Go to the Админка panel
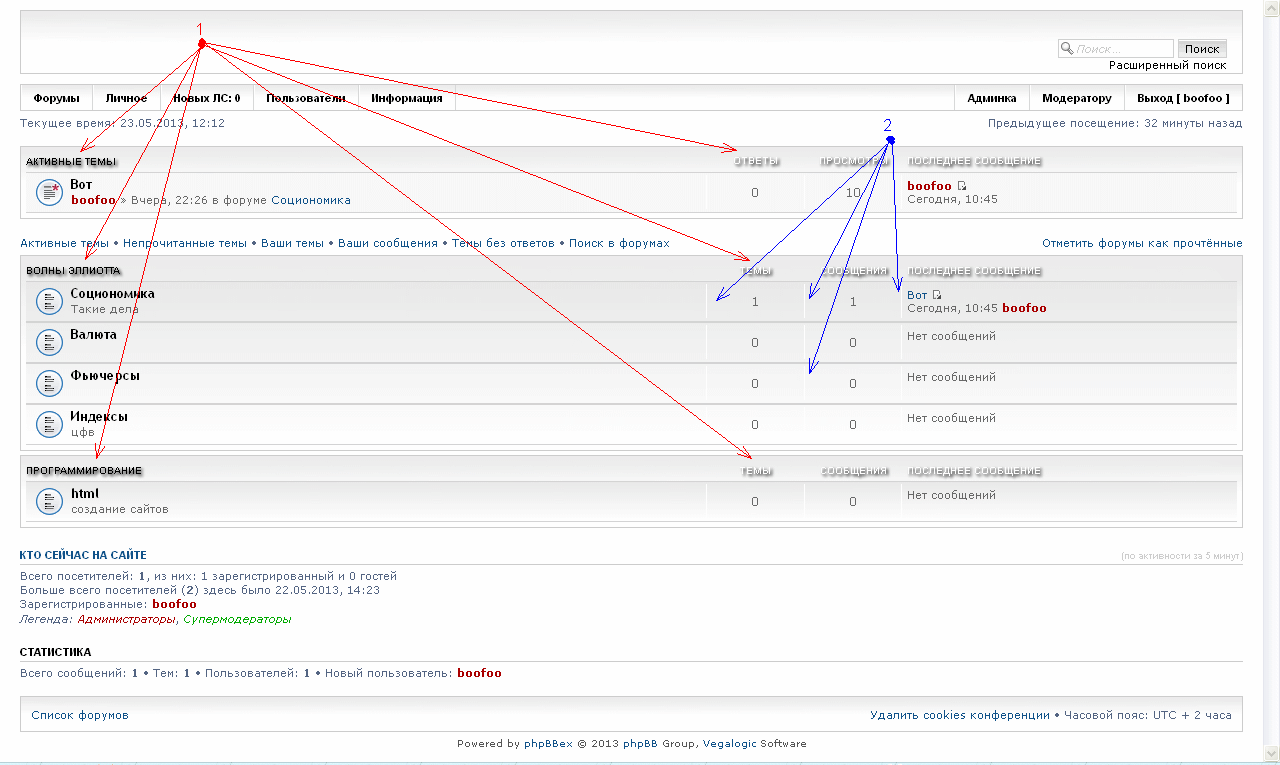1280x765 pixels. [x=991, y=98]
